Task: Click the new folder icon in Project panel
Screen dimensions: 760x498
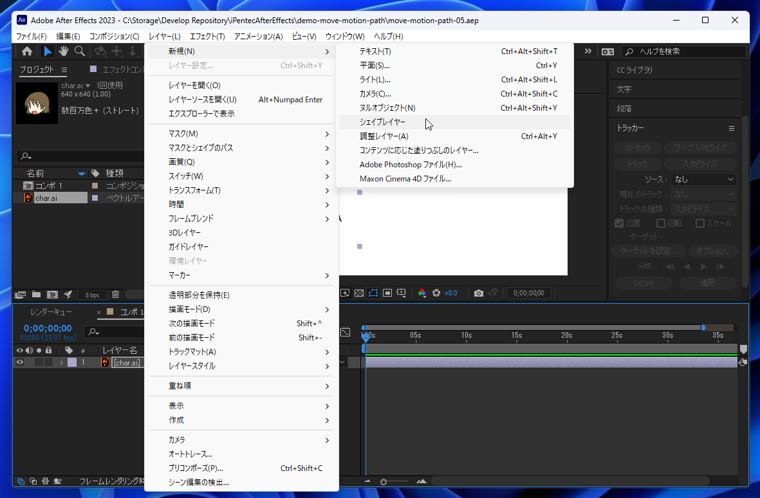Action: [36, 295]
